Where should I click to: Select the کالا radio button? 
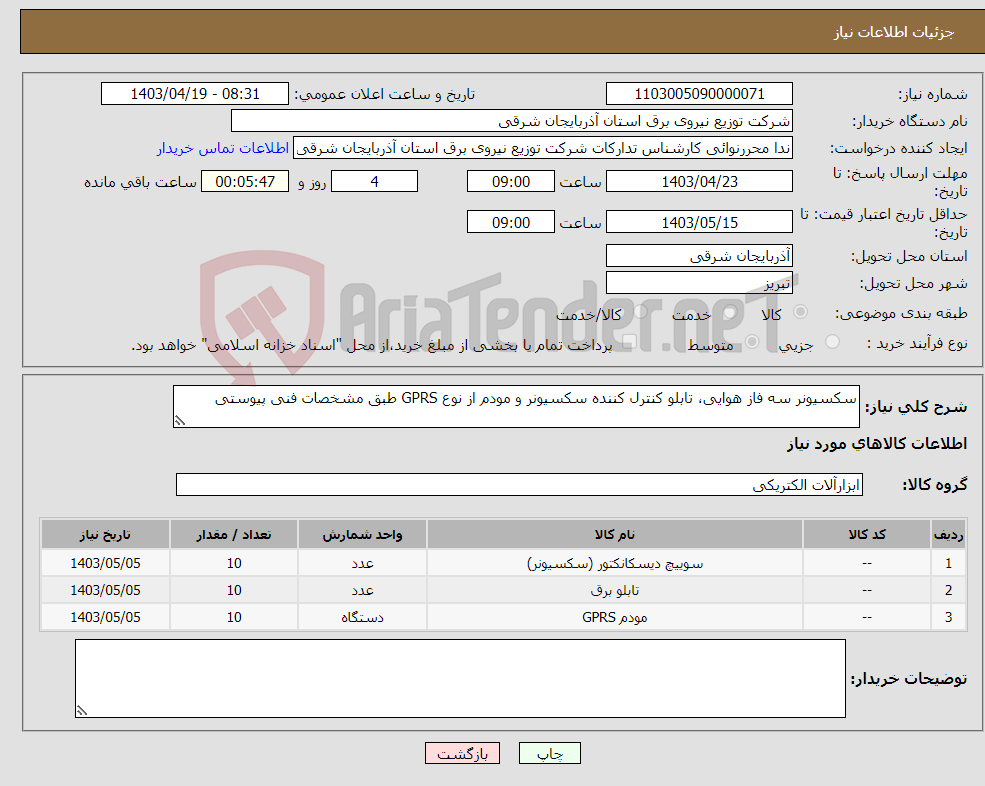tap(800, 312)
